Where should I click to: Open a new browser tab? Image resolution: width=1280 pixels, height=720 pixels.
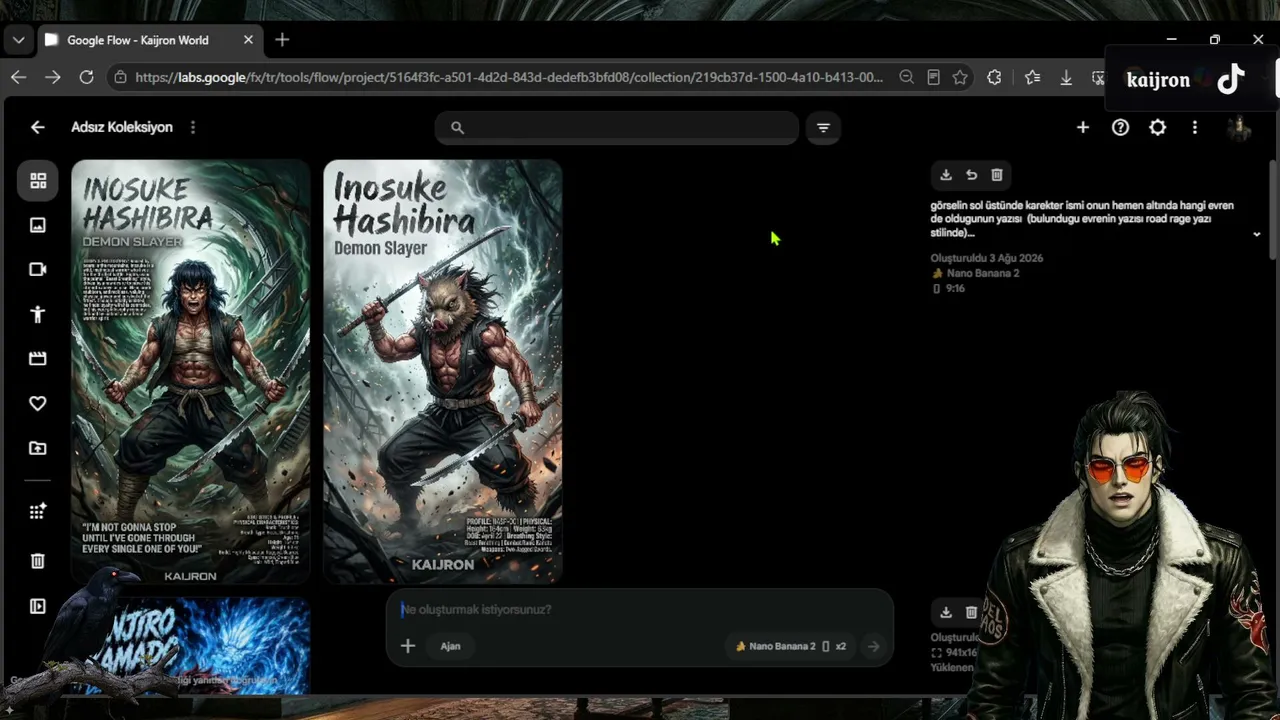(282, 40)
